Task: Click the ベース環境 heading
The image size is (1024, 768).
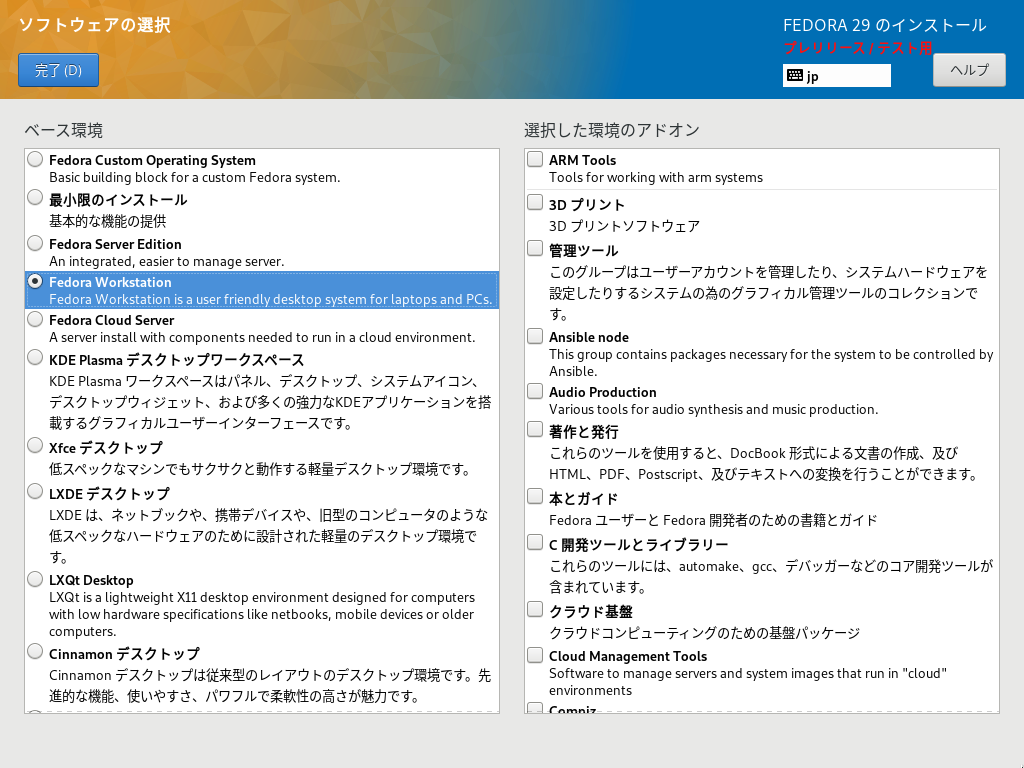Action: click(64, 131)
